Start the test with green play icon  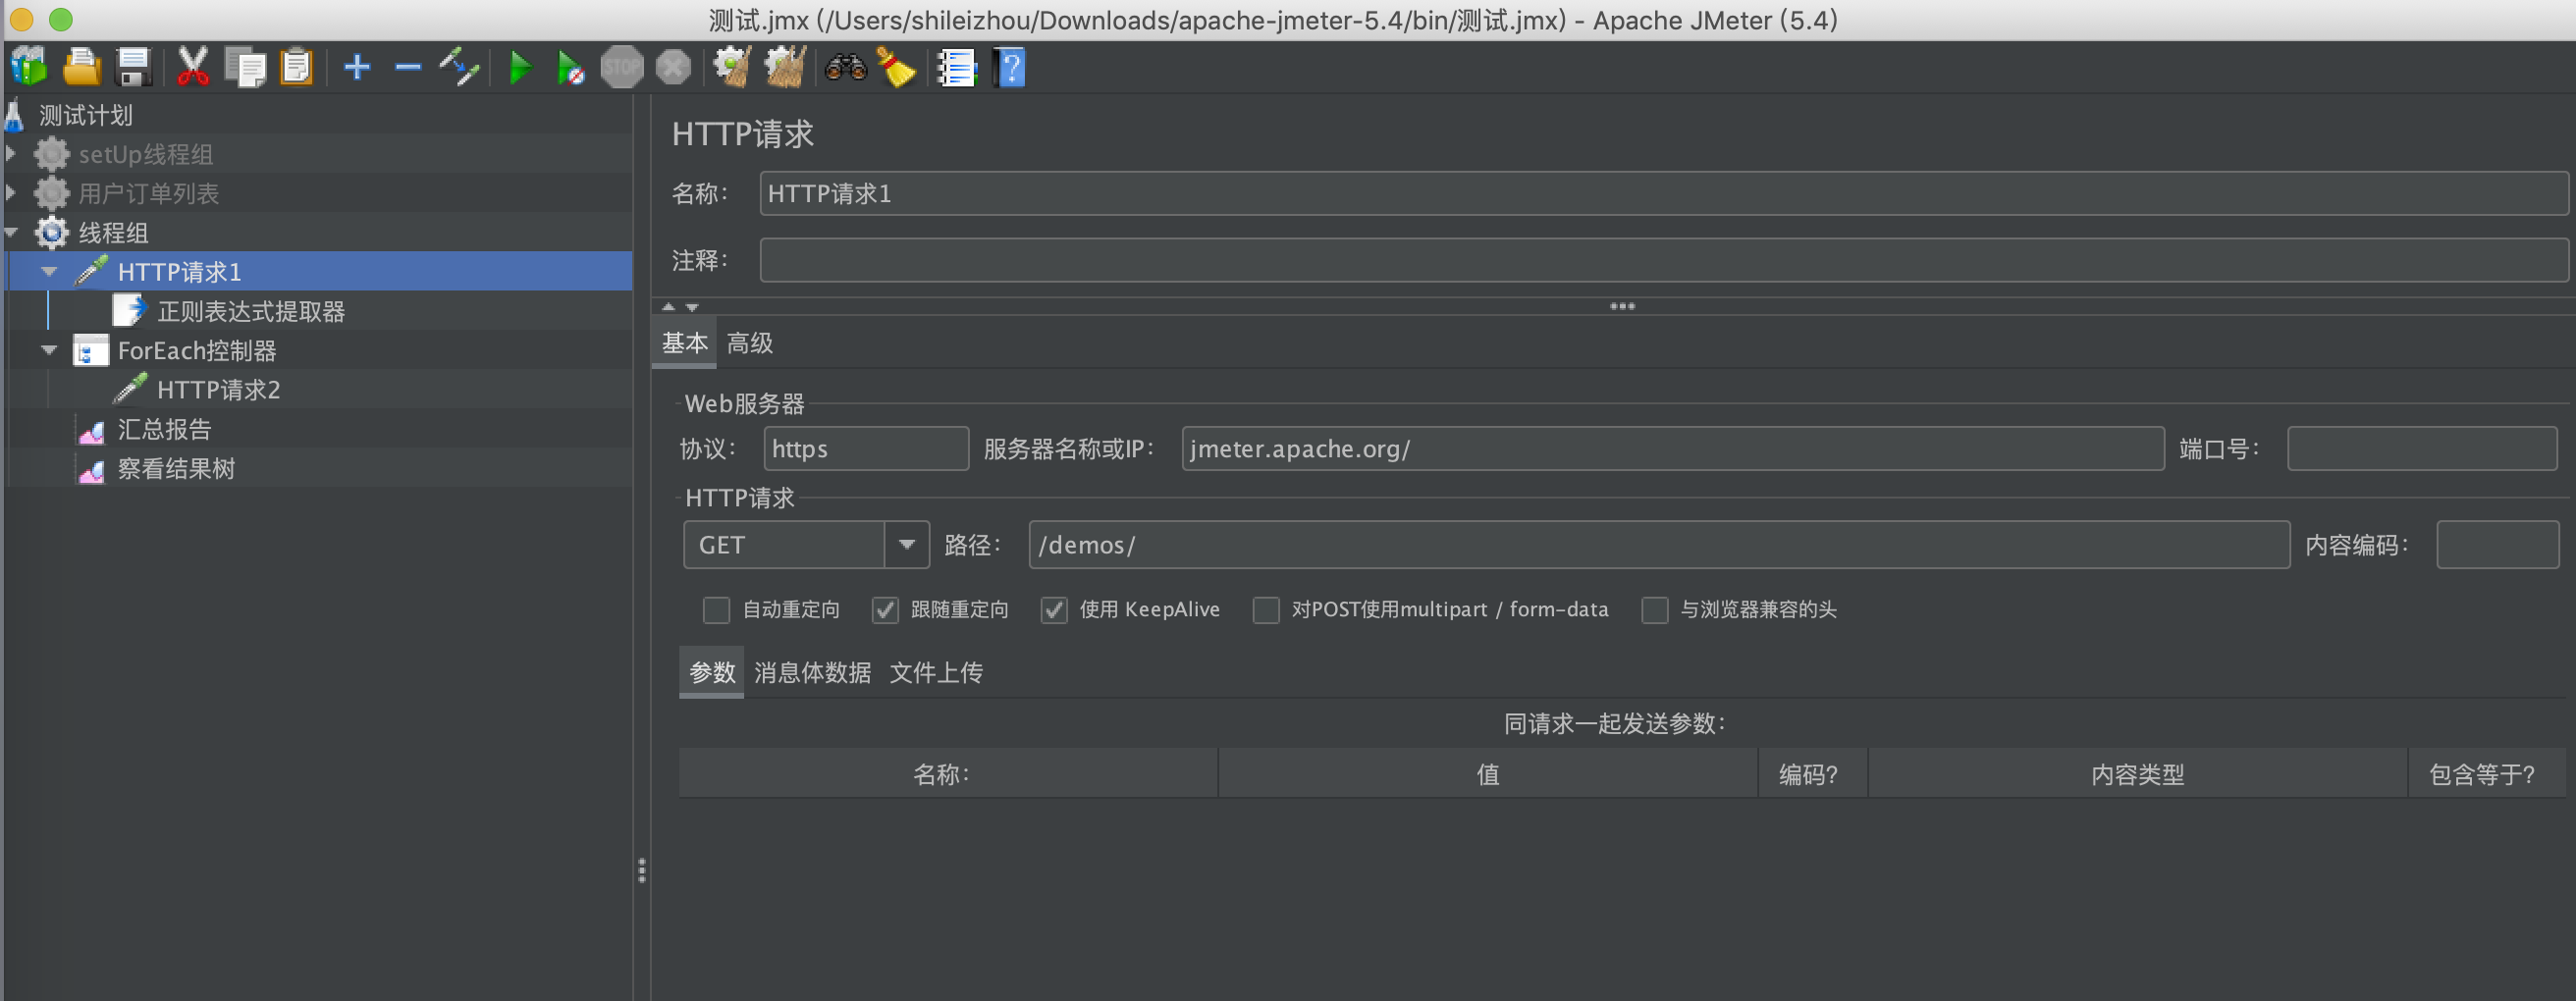[519, 67]
